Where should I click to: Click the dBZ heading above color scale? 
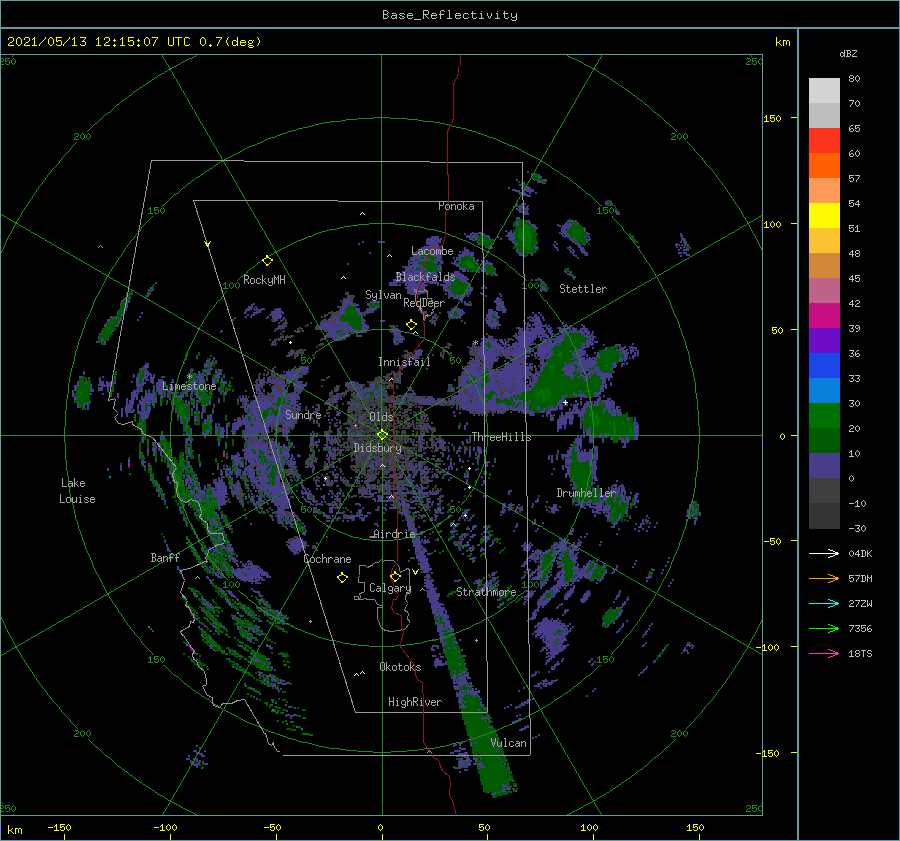848,53
